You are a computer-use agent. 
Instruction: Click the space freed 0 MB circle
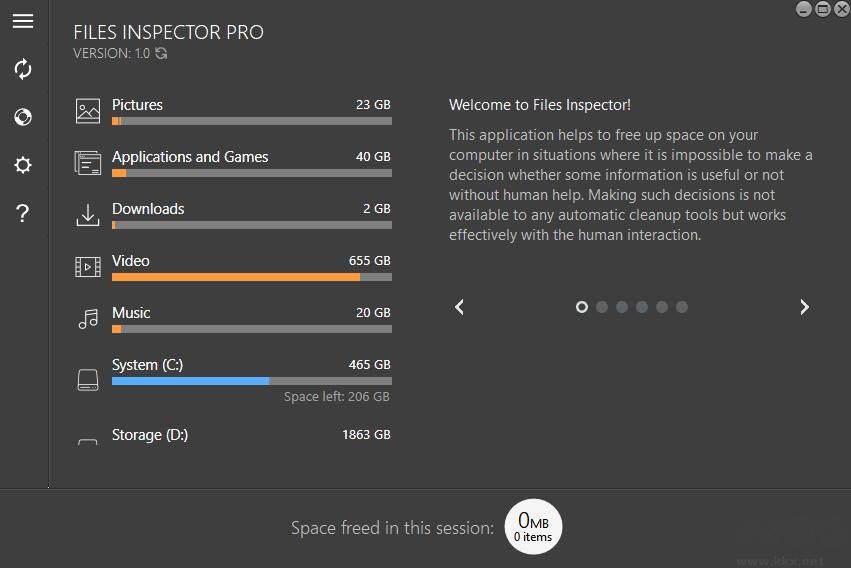533,527
